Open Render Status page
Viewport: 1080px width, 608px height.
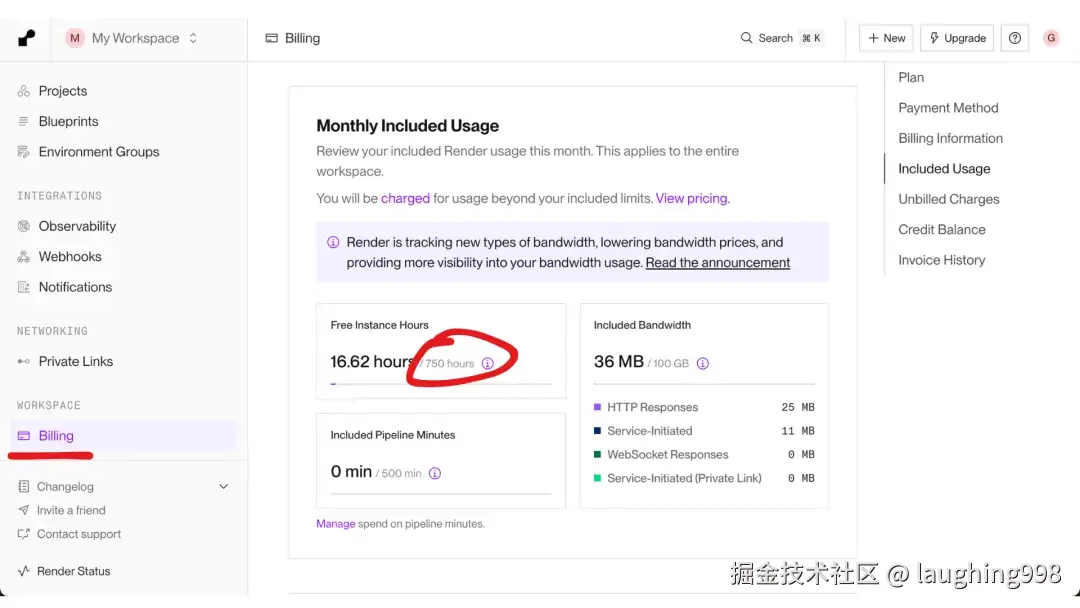pos(73,571)
